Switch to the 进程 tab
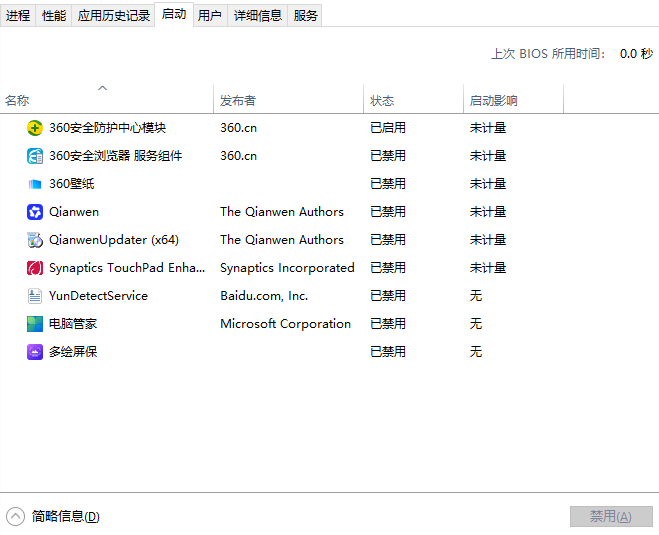 pos(18,16)
